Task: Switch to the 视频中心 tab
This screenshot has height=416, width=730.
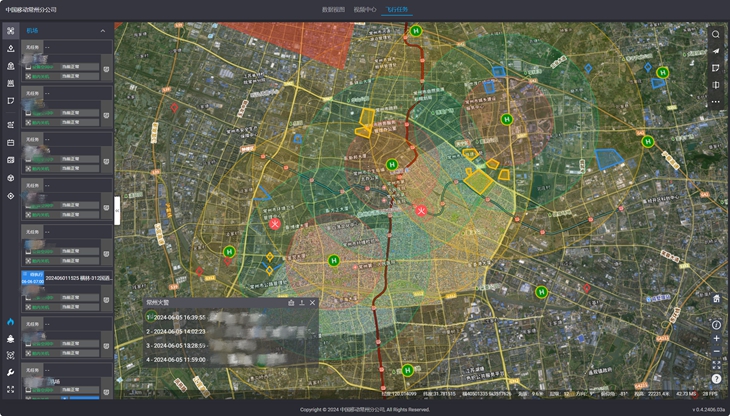Action: pos(365,9)
